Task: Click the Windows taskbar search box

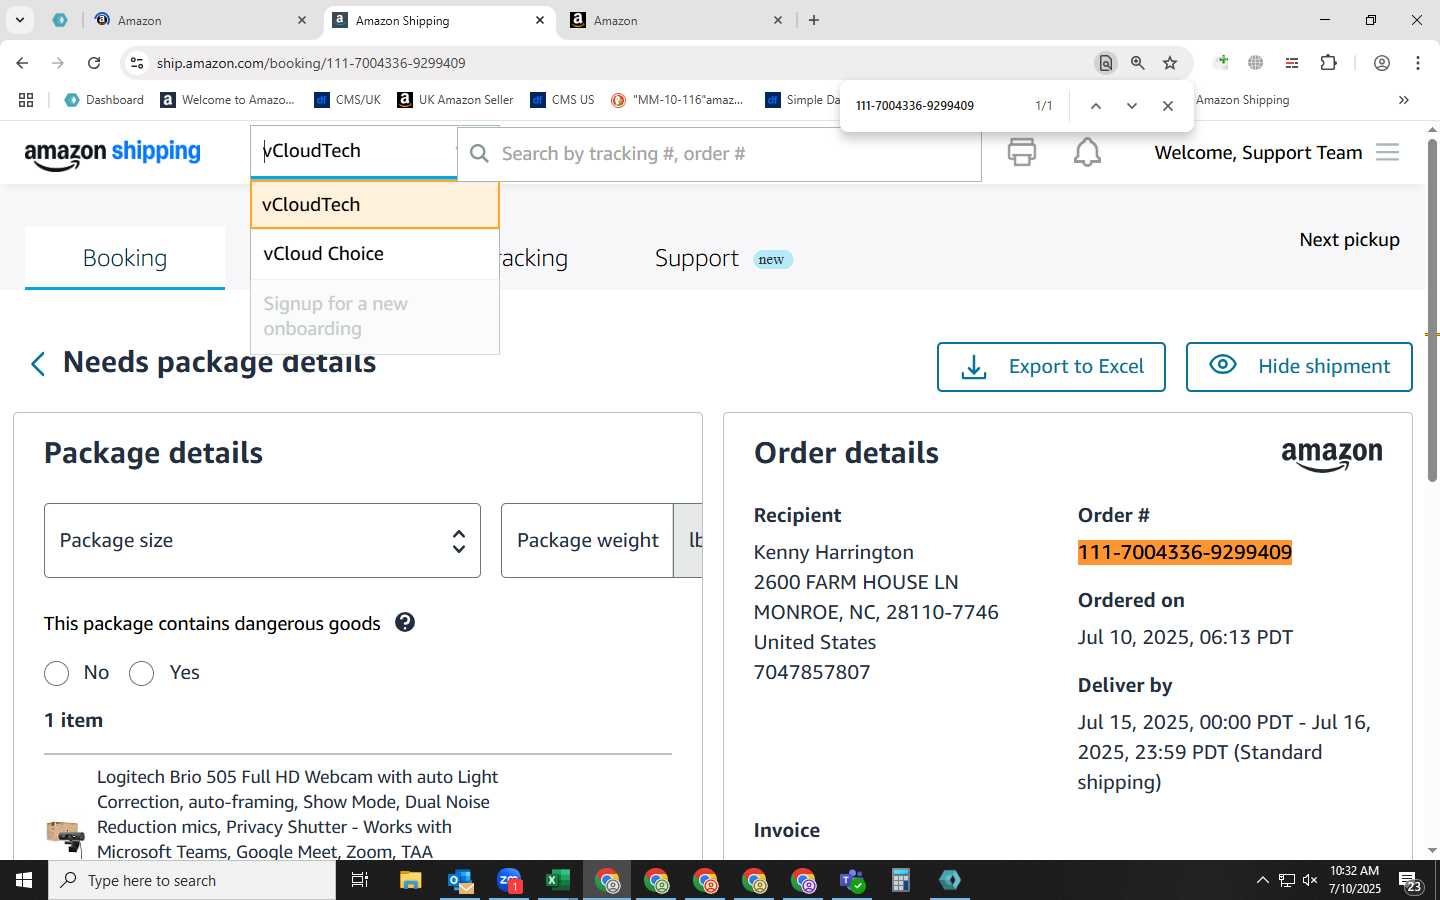Action: click(192, 880)
